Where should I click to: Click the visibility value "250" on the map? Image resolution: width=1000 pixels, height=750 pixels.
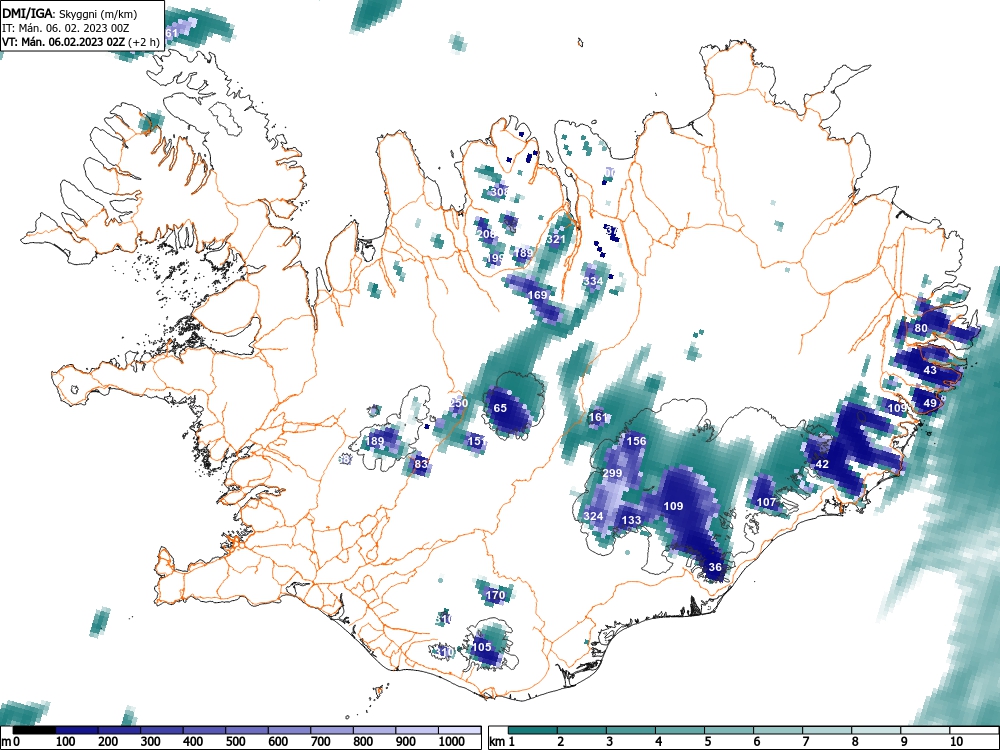tap(459, 403)
